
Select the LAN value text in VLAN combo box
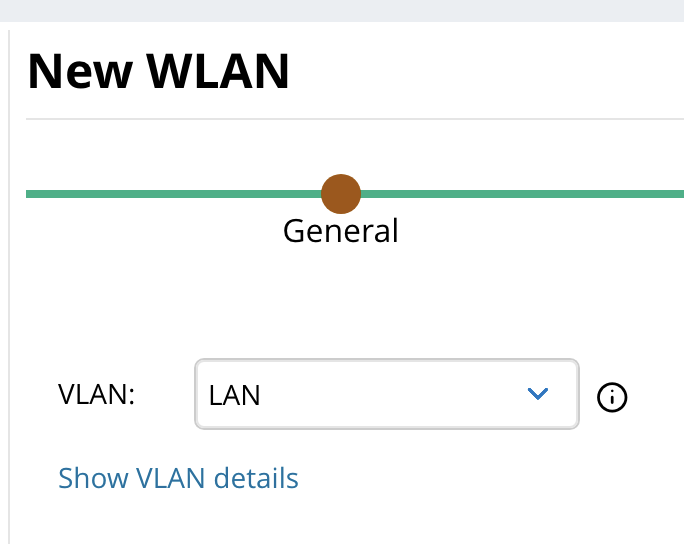tap(235, 396)
